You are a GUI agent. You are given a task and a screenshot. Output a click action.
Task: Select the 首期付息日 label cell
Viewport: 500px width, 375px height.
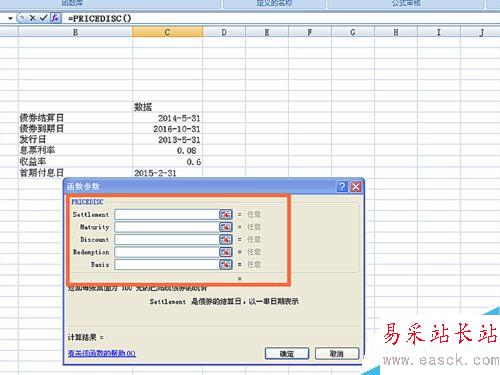coord(75,173)
